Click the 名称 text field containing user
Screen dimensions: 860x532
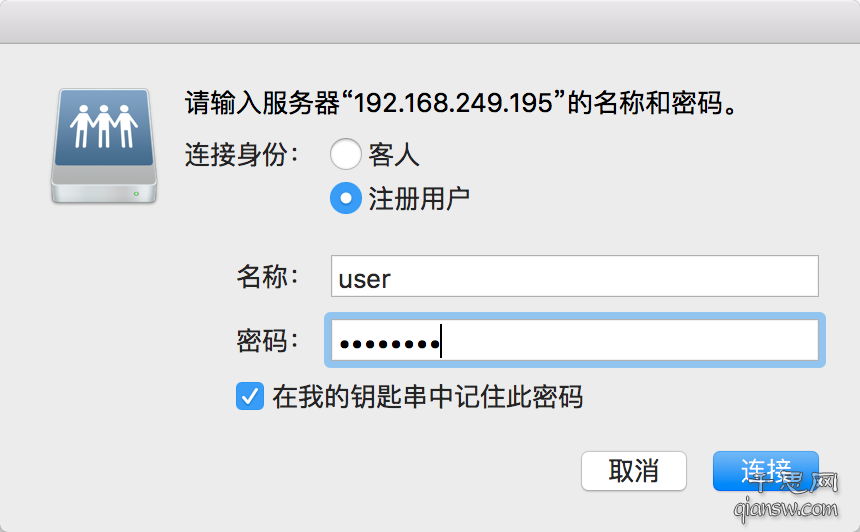(575, 276)
